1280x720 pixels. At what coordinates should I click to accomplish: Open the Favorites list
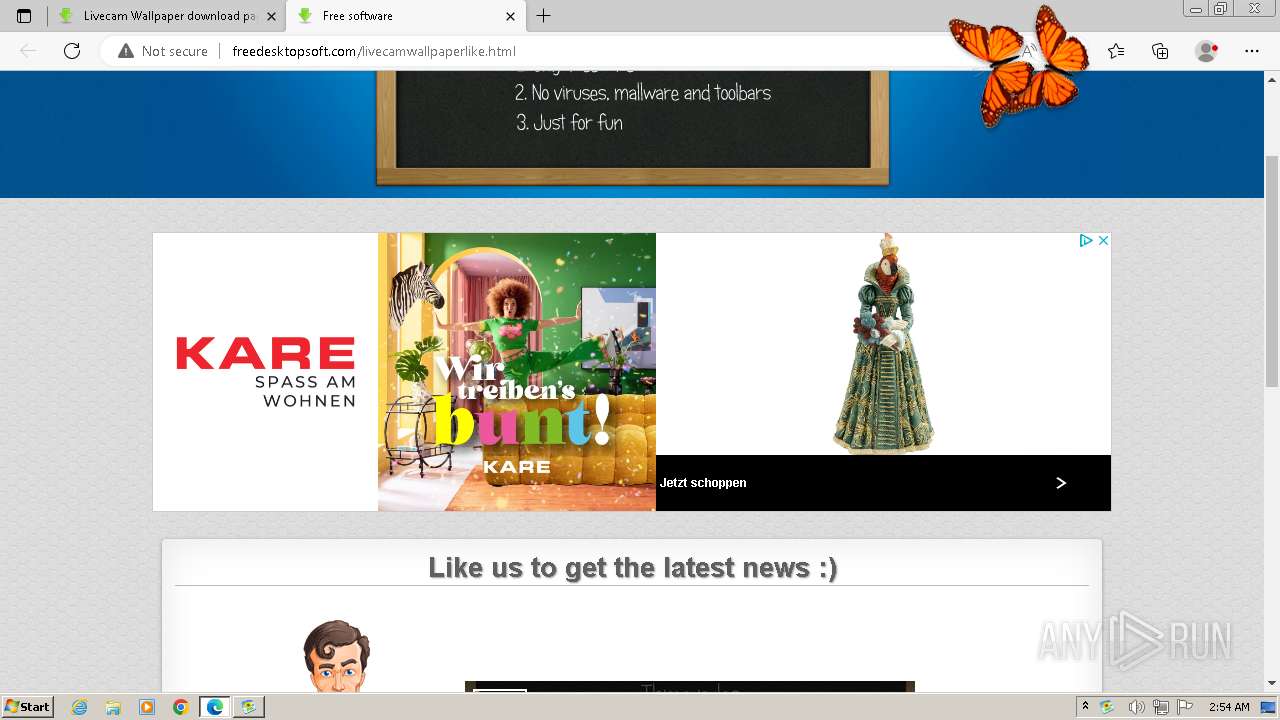[x=1116, y=51]
